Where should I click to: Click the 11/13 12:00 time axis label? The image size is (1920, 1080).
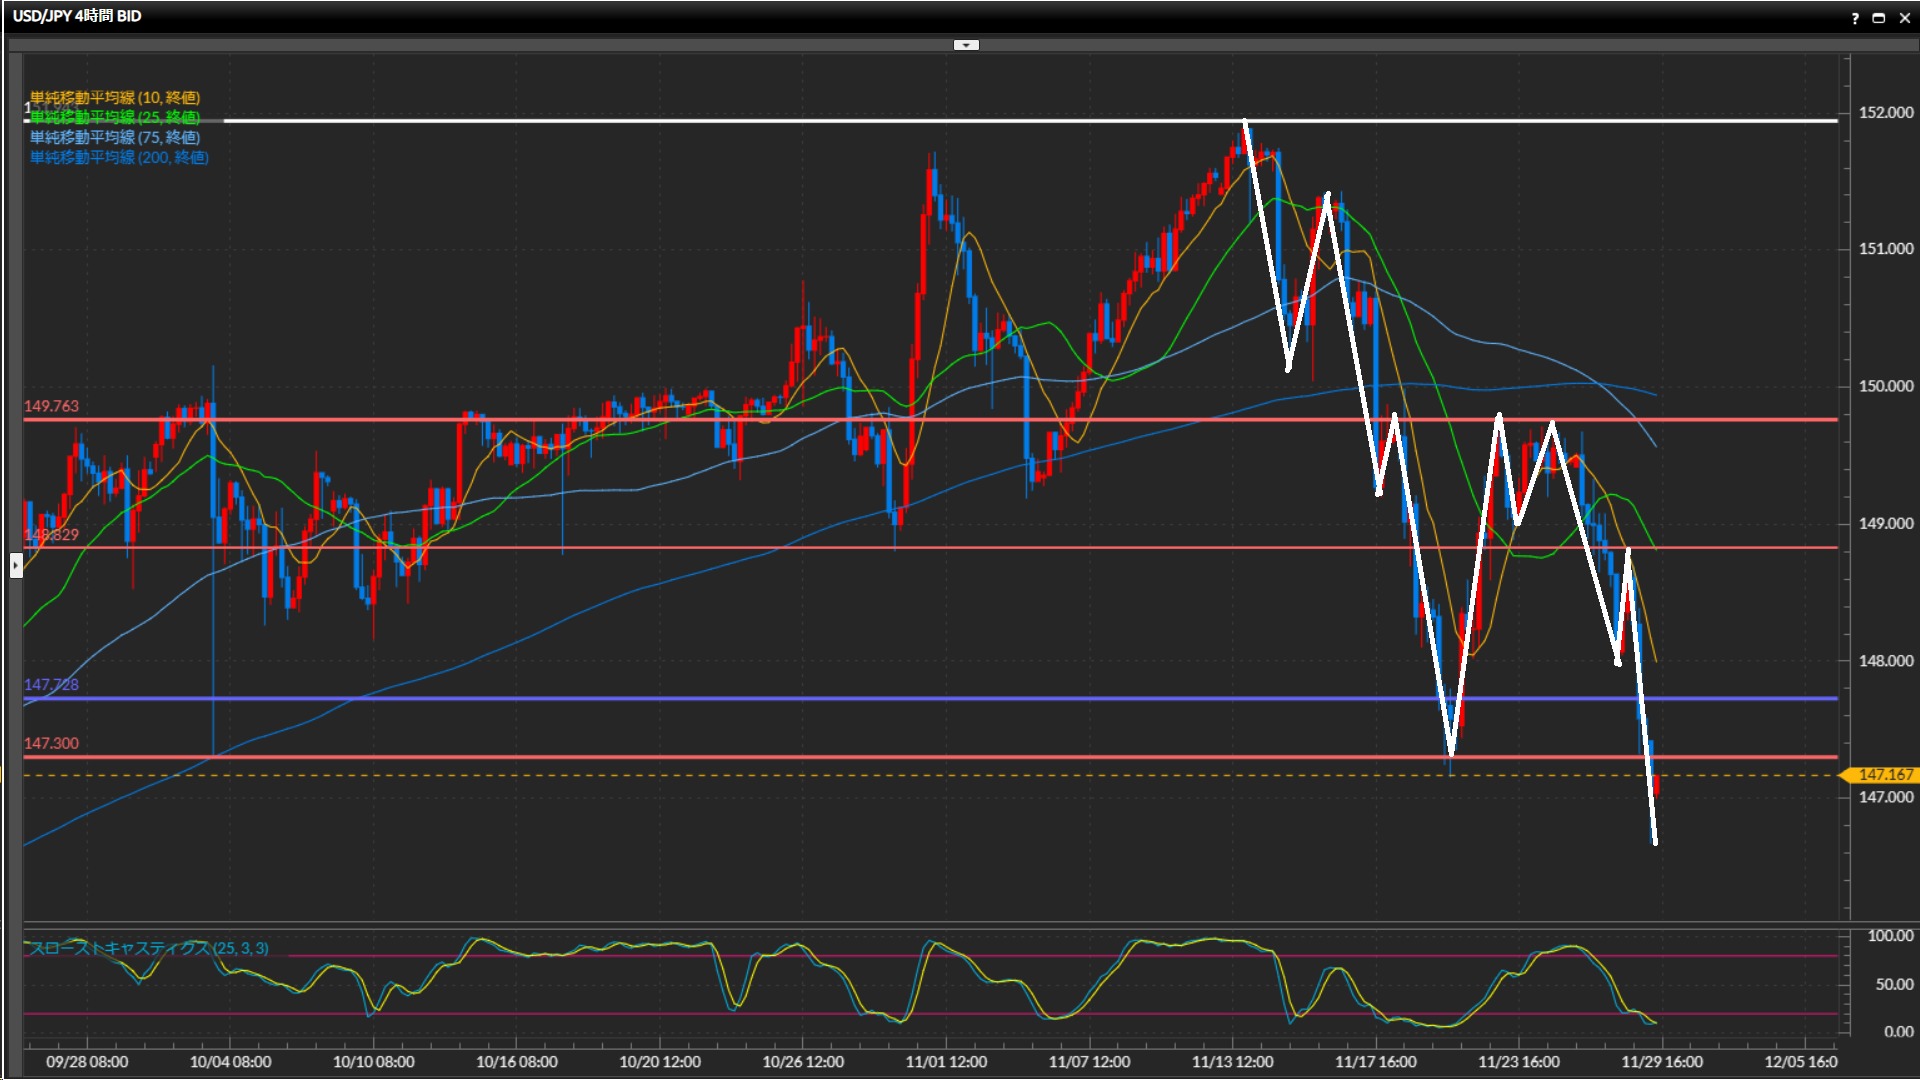[x=1232, y=1062]
